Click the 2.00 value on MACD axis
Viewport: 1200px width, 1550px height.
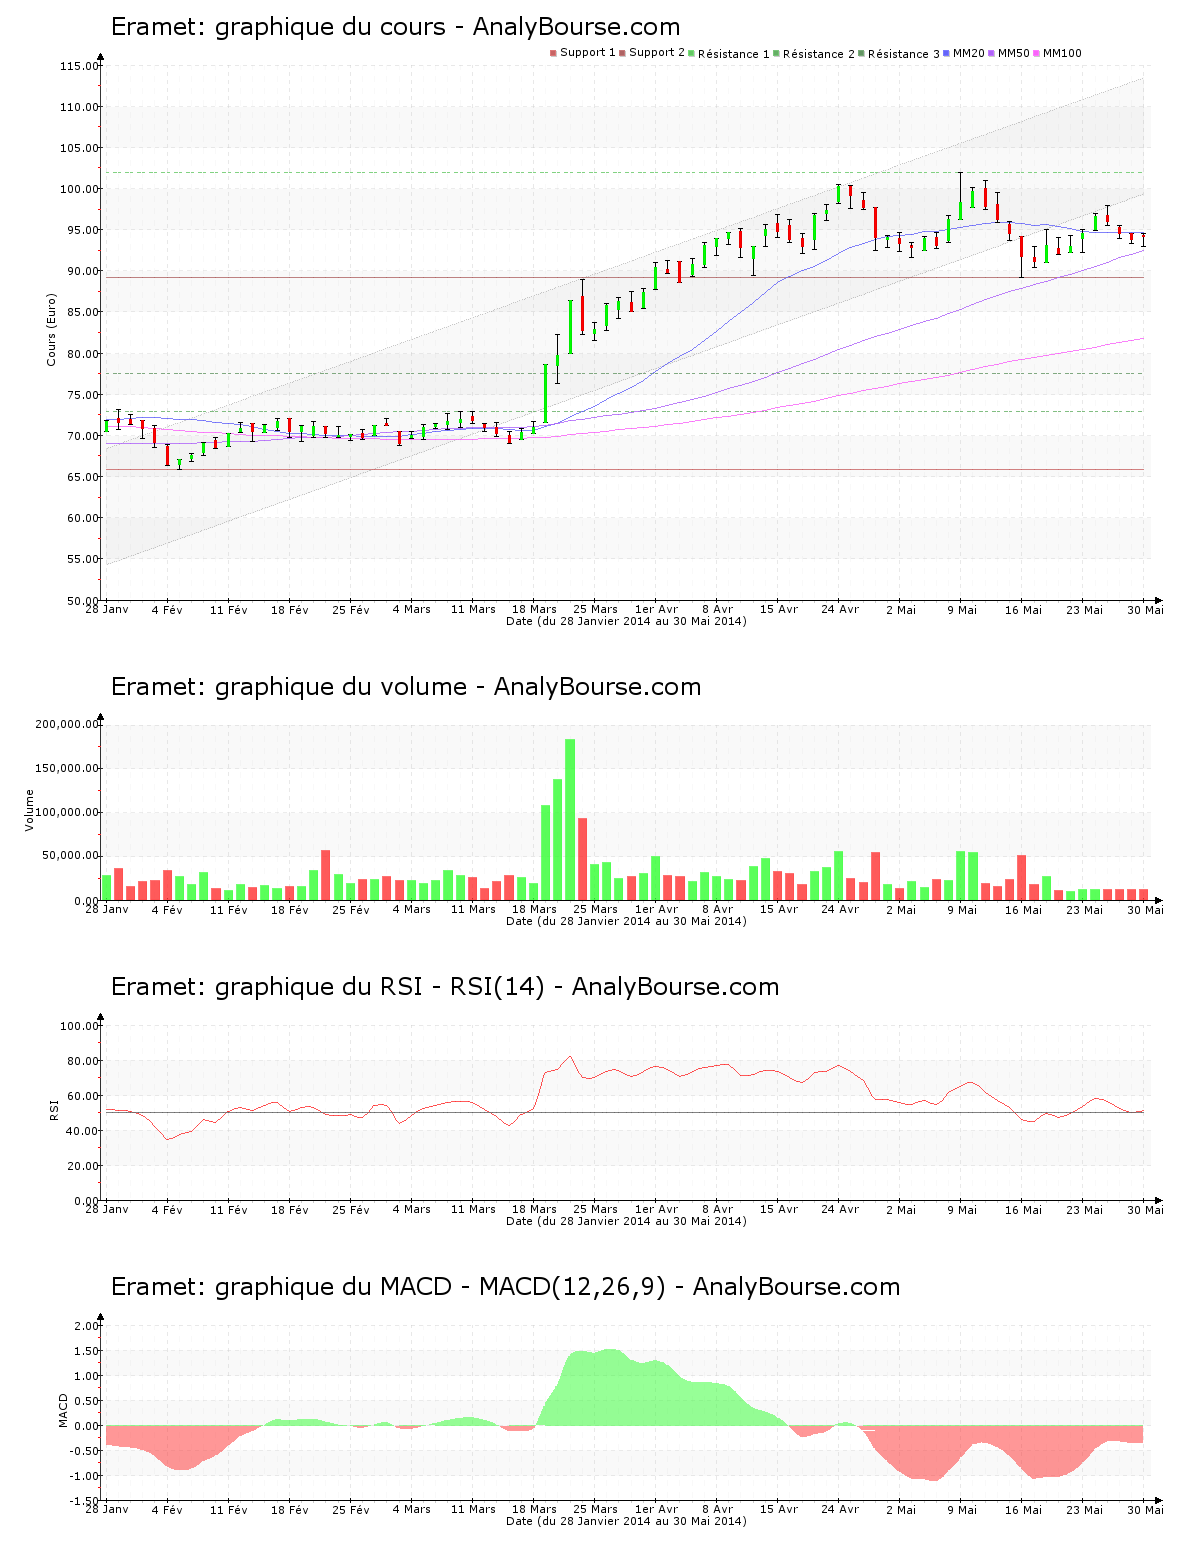tap(86, 1326)
